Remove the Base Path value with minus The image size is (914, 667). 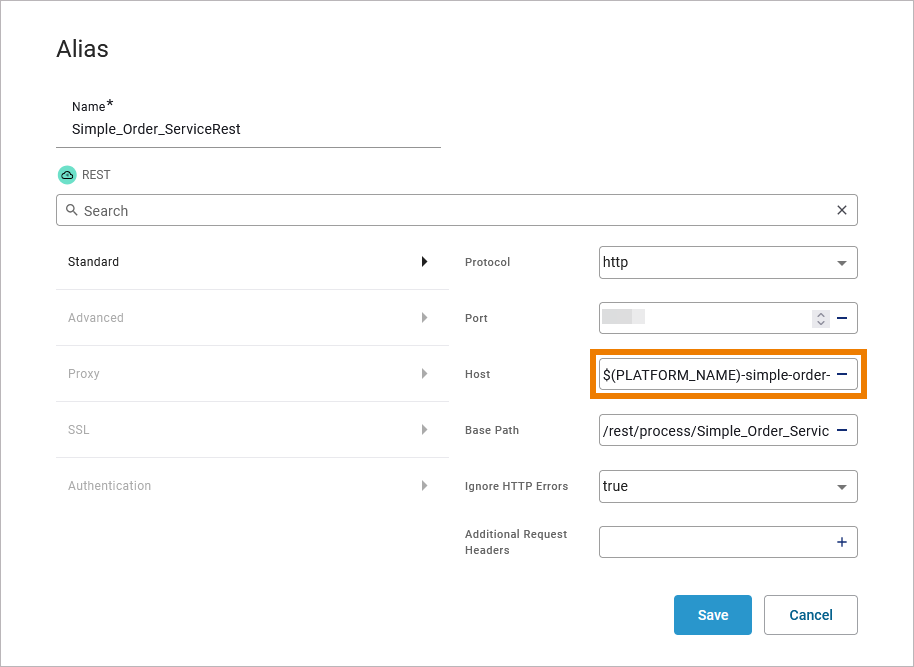click(842, 430)
